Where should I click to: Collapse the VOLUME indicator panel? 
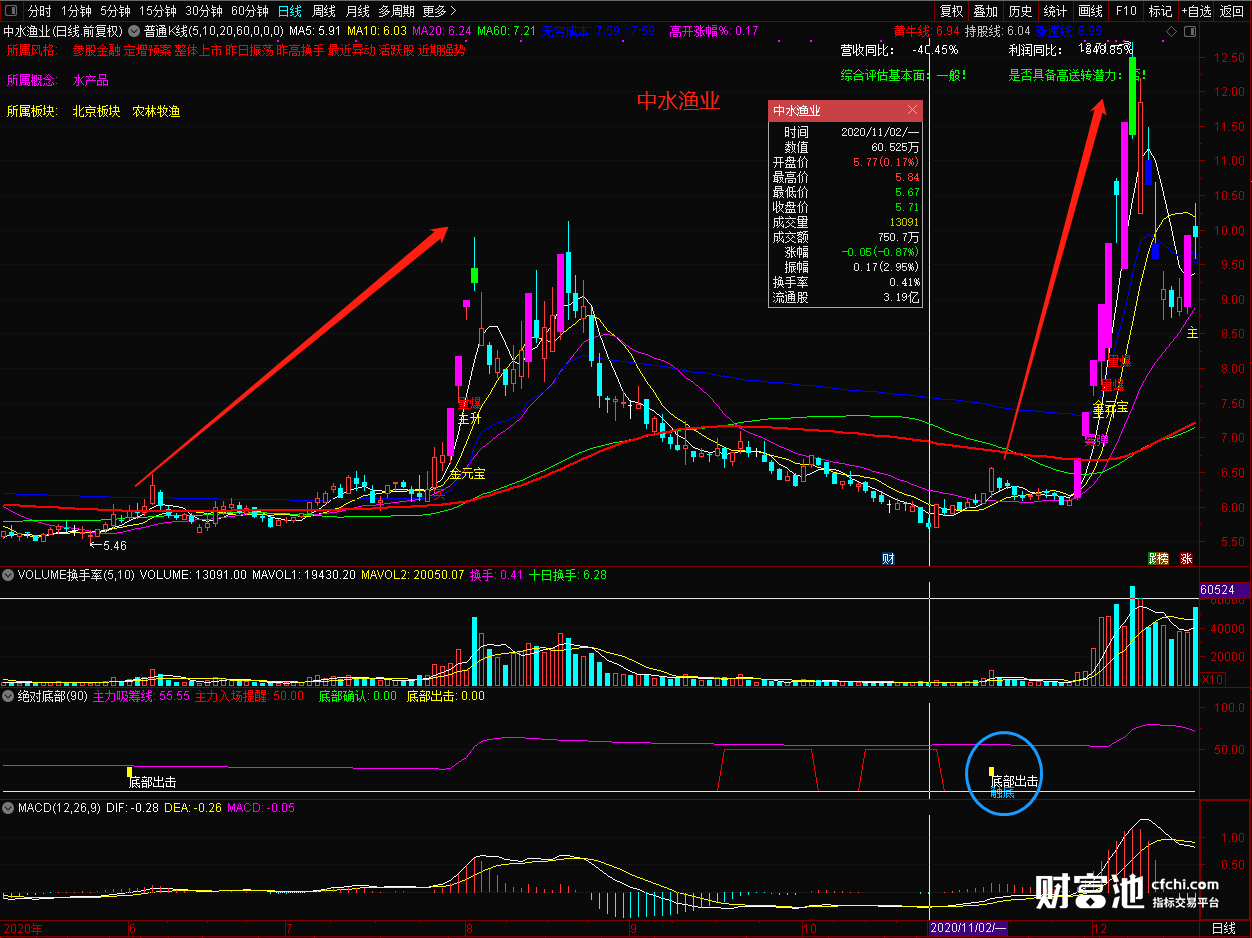tap(8, 575)
